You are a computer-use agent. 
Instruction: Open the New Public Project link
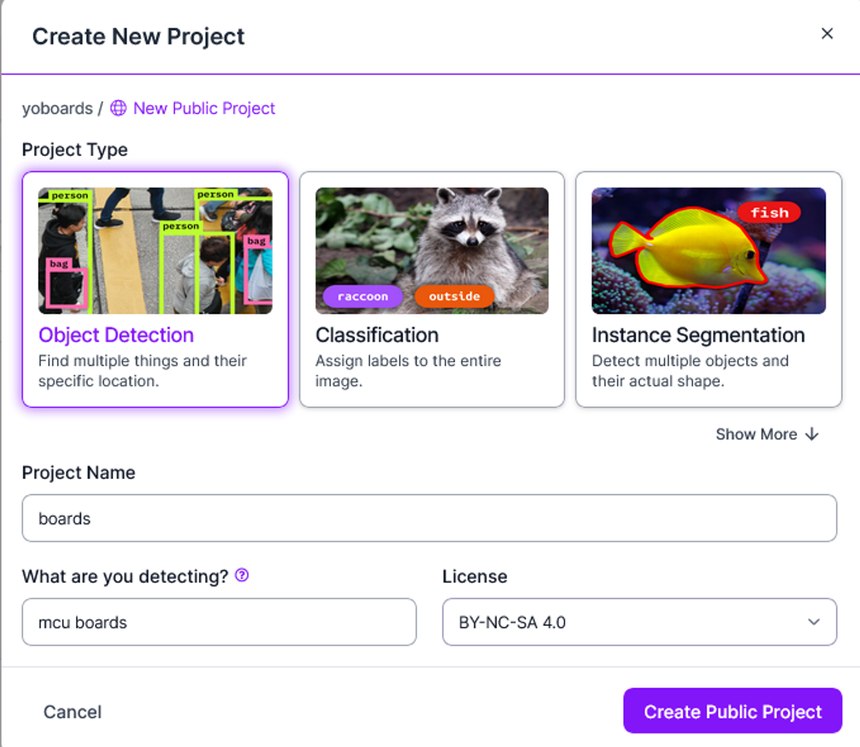click(x=202, y=108)
